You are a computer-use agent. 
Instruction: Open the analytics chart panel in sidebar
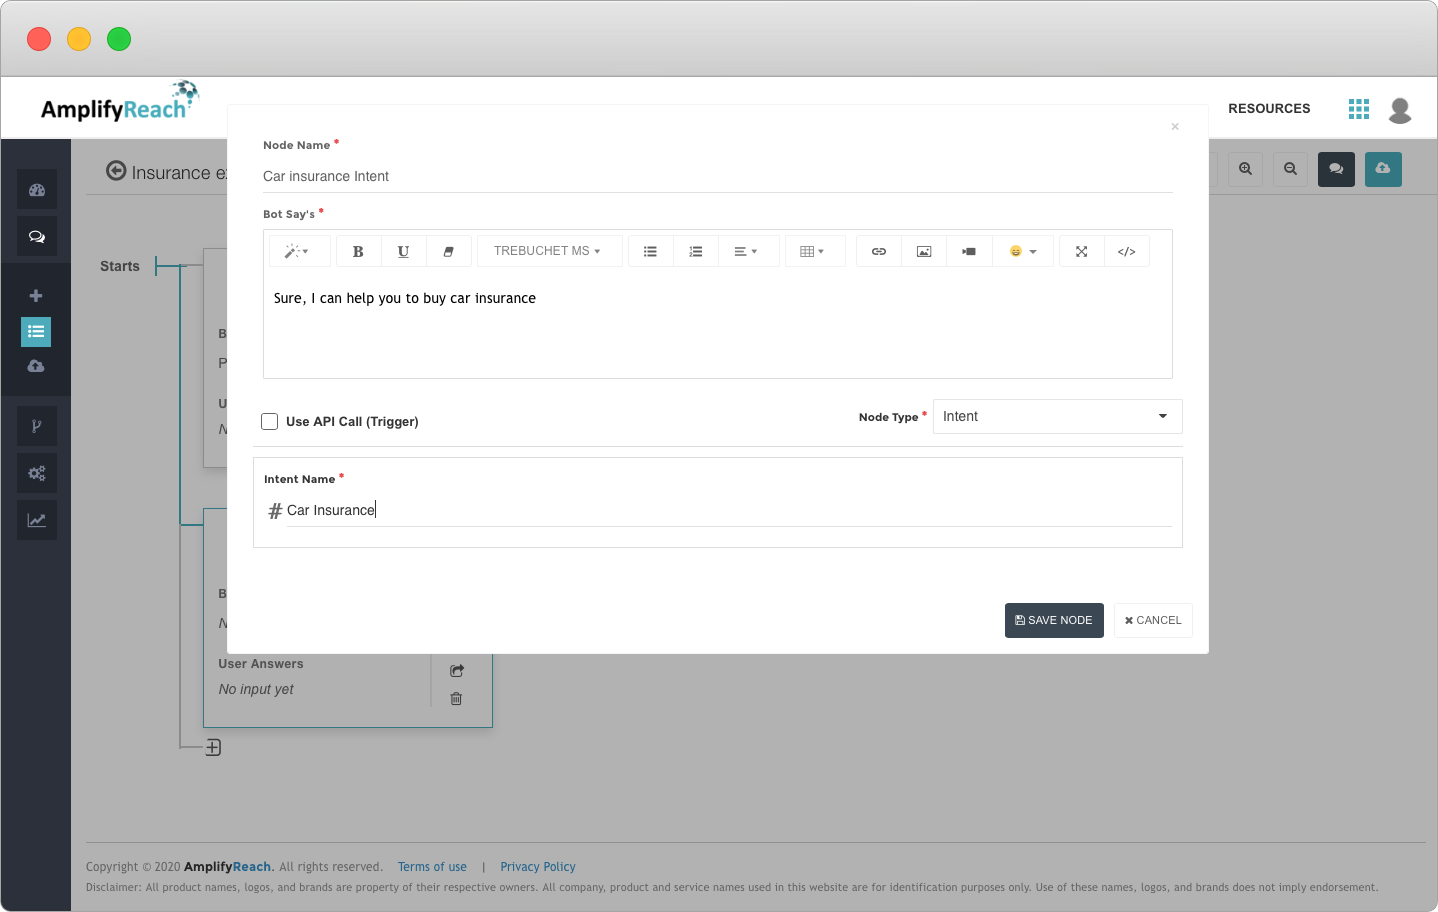click(37, 519)
